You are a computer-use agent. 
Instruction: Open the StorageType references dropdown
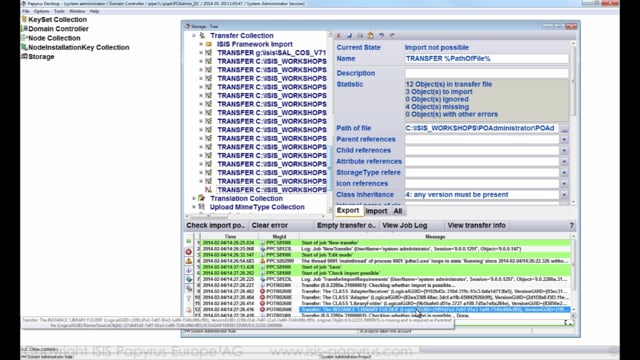[x=564, y=172]
